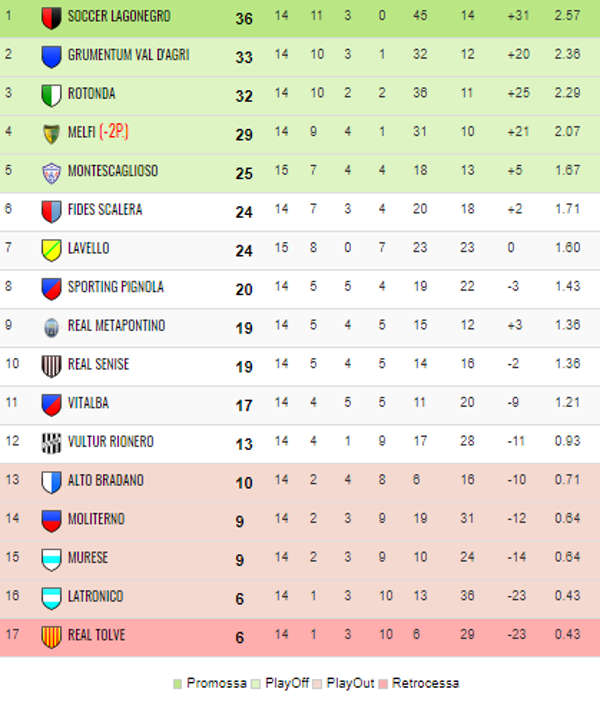Click the Lavello yellow-green shield icon
Image resolution: width=600 pixels, height=702 pixels.
click(x=51, y=250)
